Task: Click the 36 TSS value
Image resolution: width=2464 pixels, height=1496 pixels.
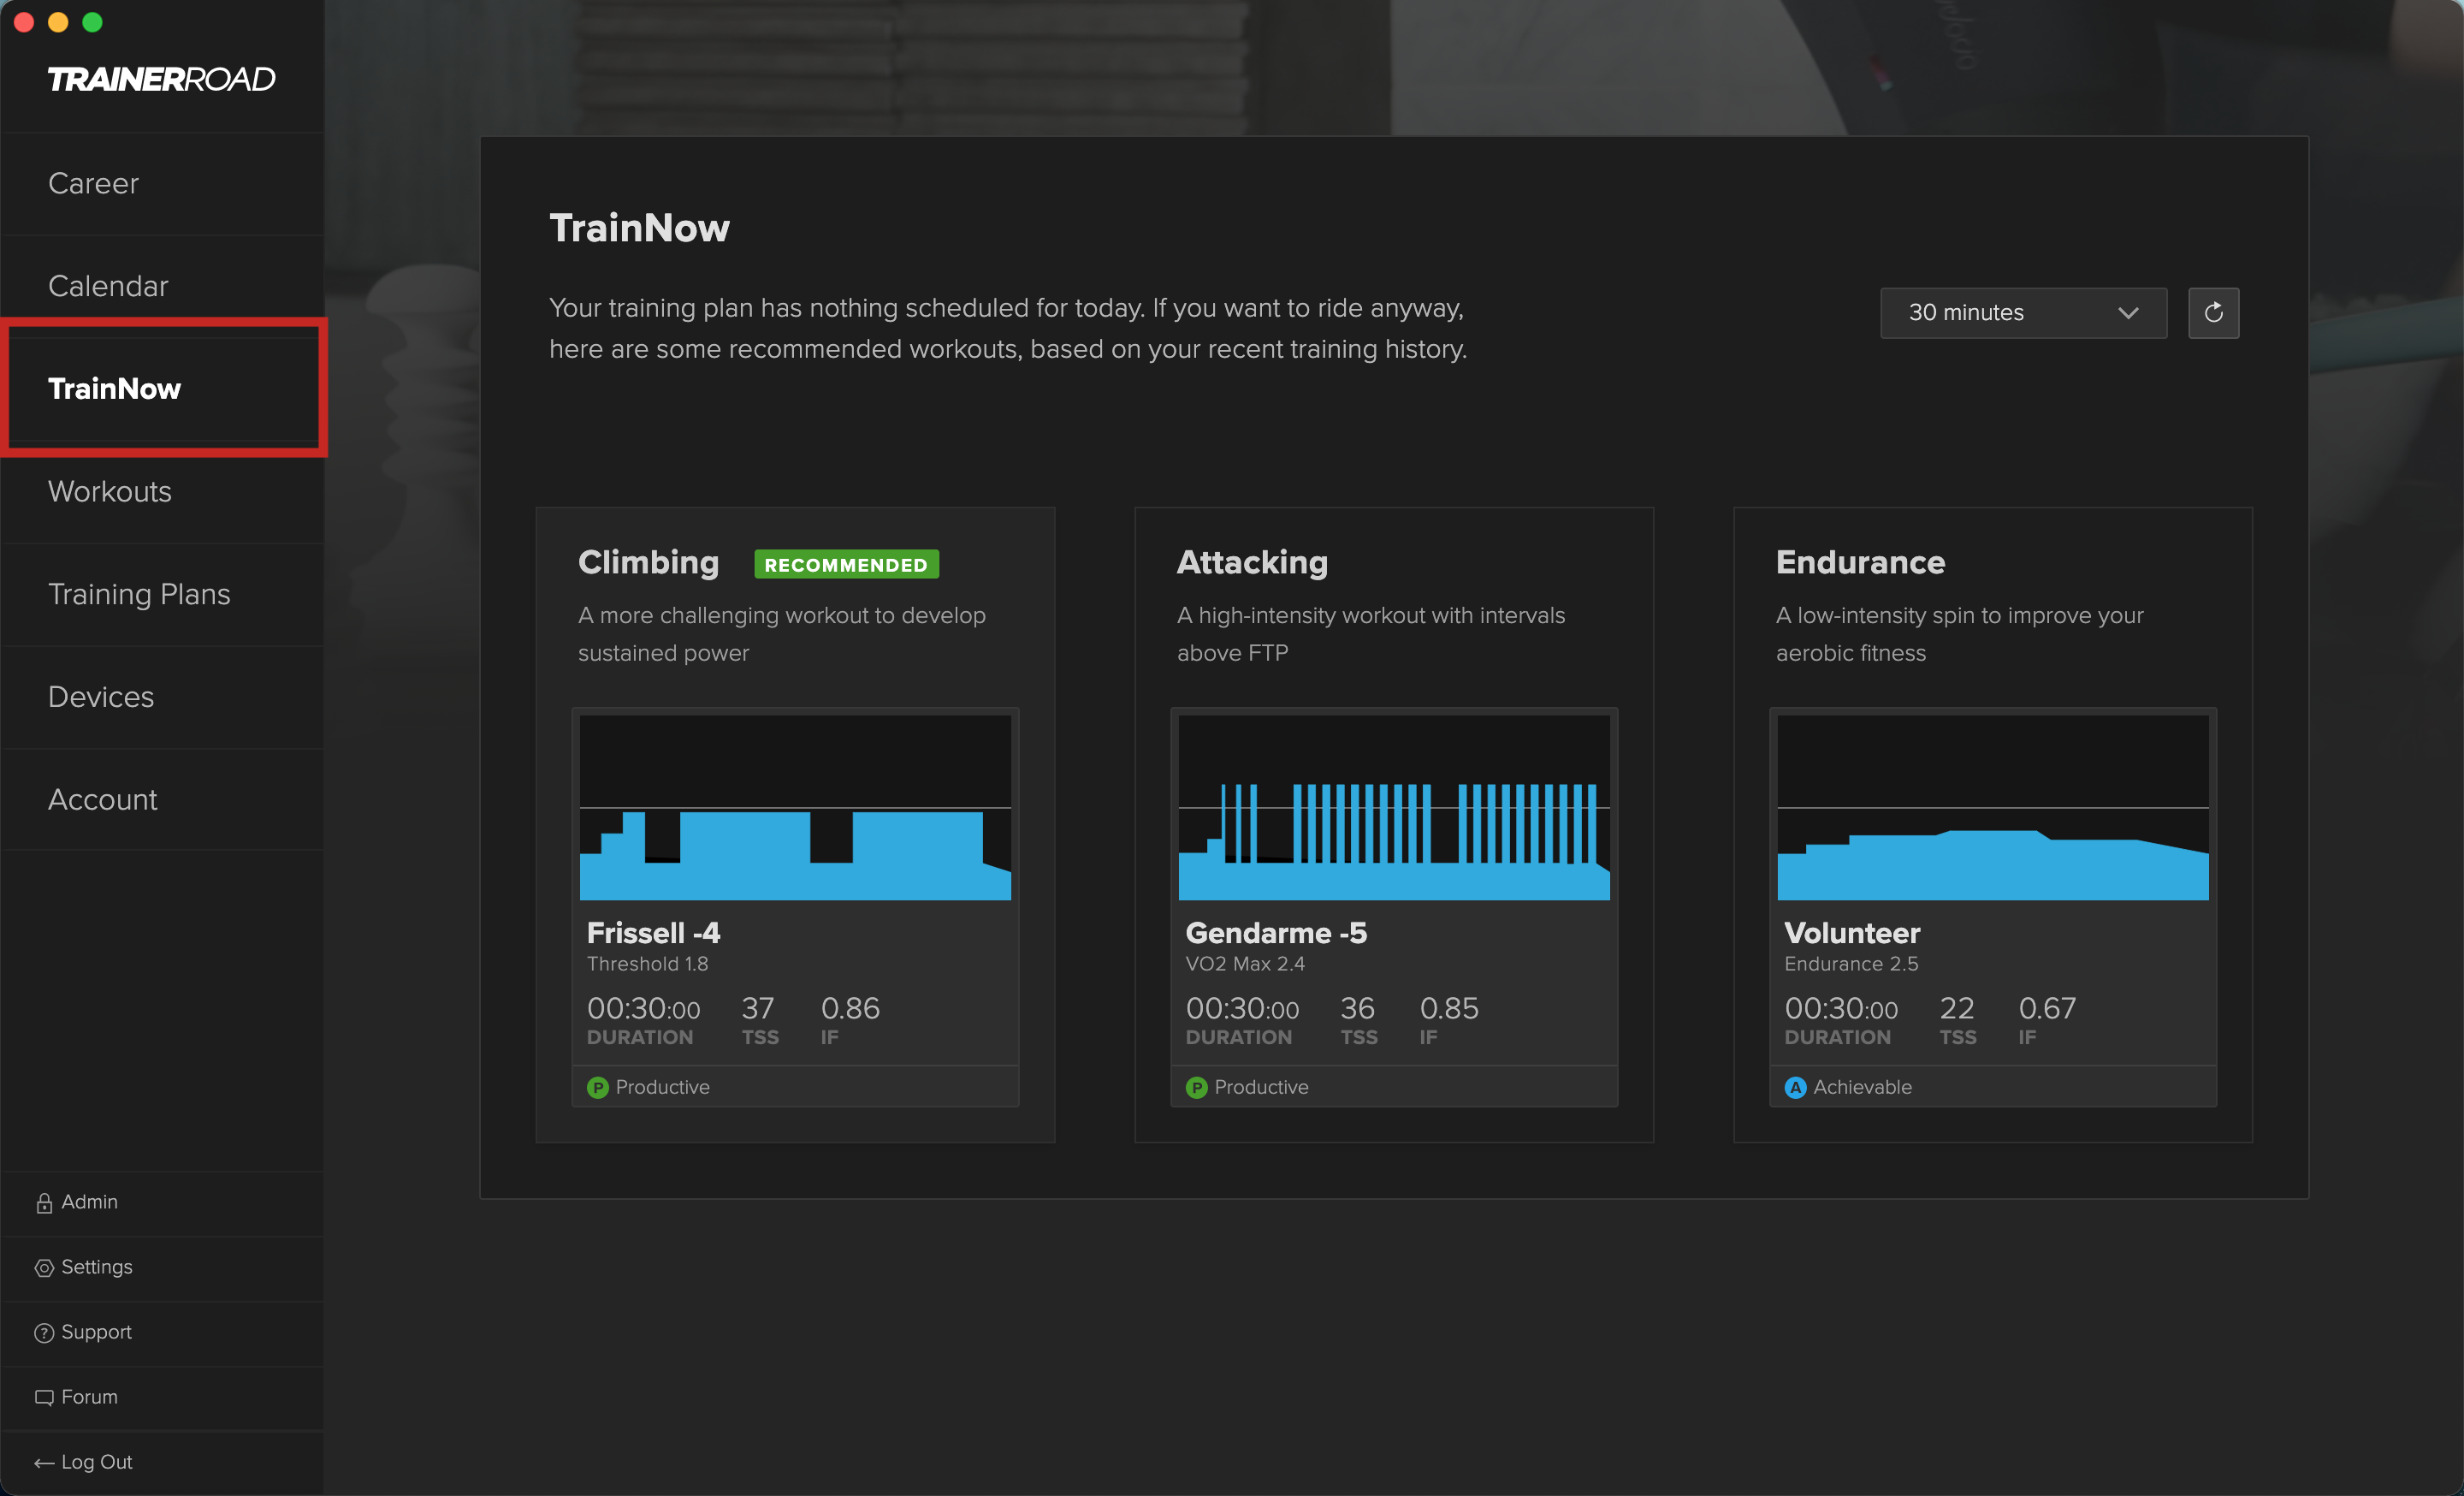Action: click(1357, 1007)
